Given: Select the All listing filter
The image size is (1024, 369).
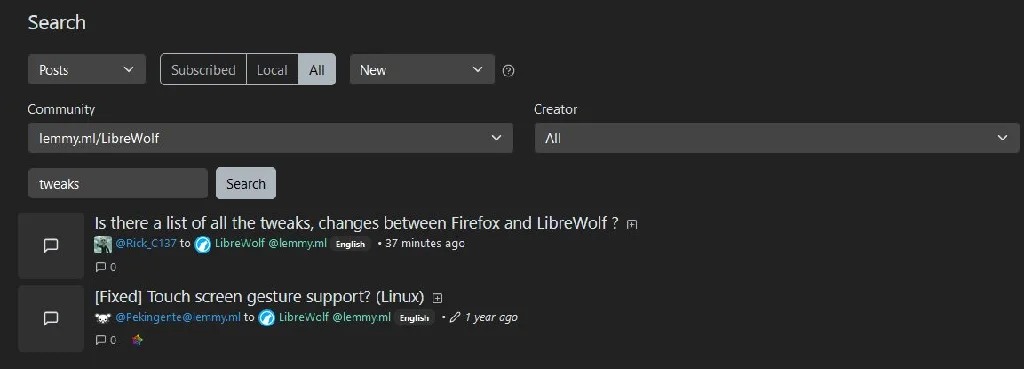Looking at the screenshot, I should point(317,69).
